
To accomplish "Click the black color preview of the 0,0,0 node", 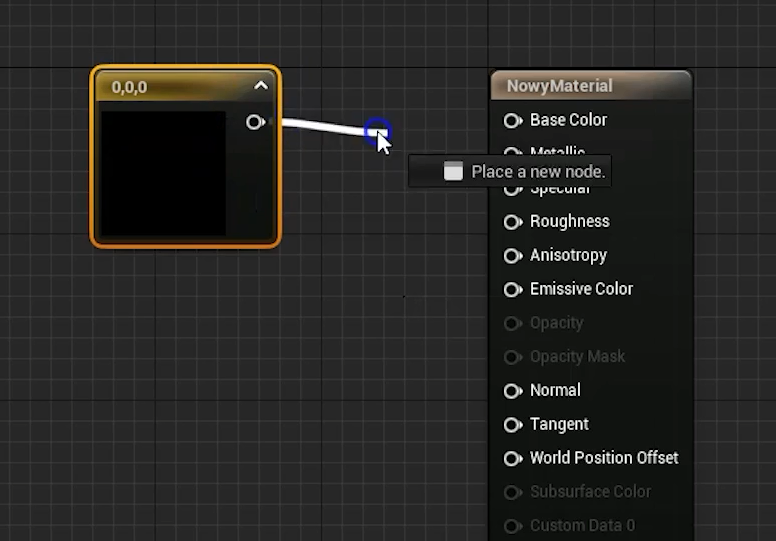I will click(163, 173).
